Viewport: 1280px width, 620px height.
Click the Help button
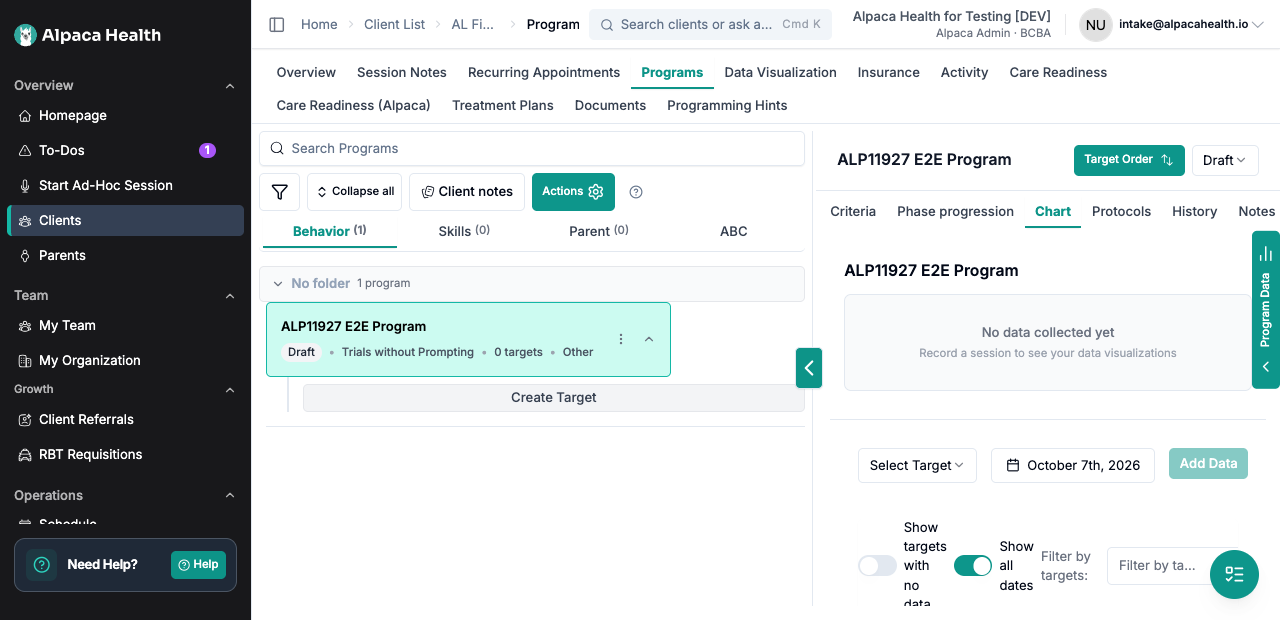click(198, 564)
